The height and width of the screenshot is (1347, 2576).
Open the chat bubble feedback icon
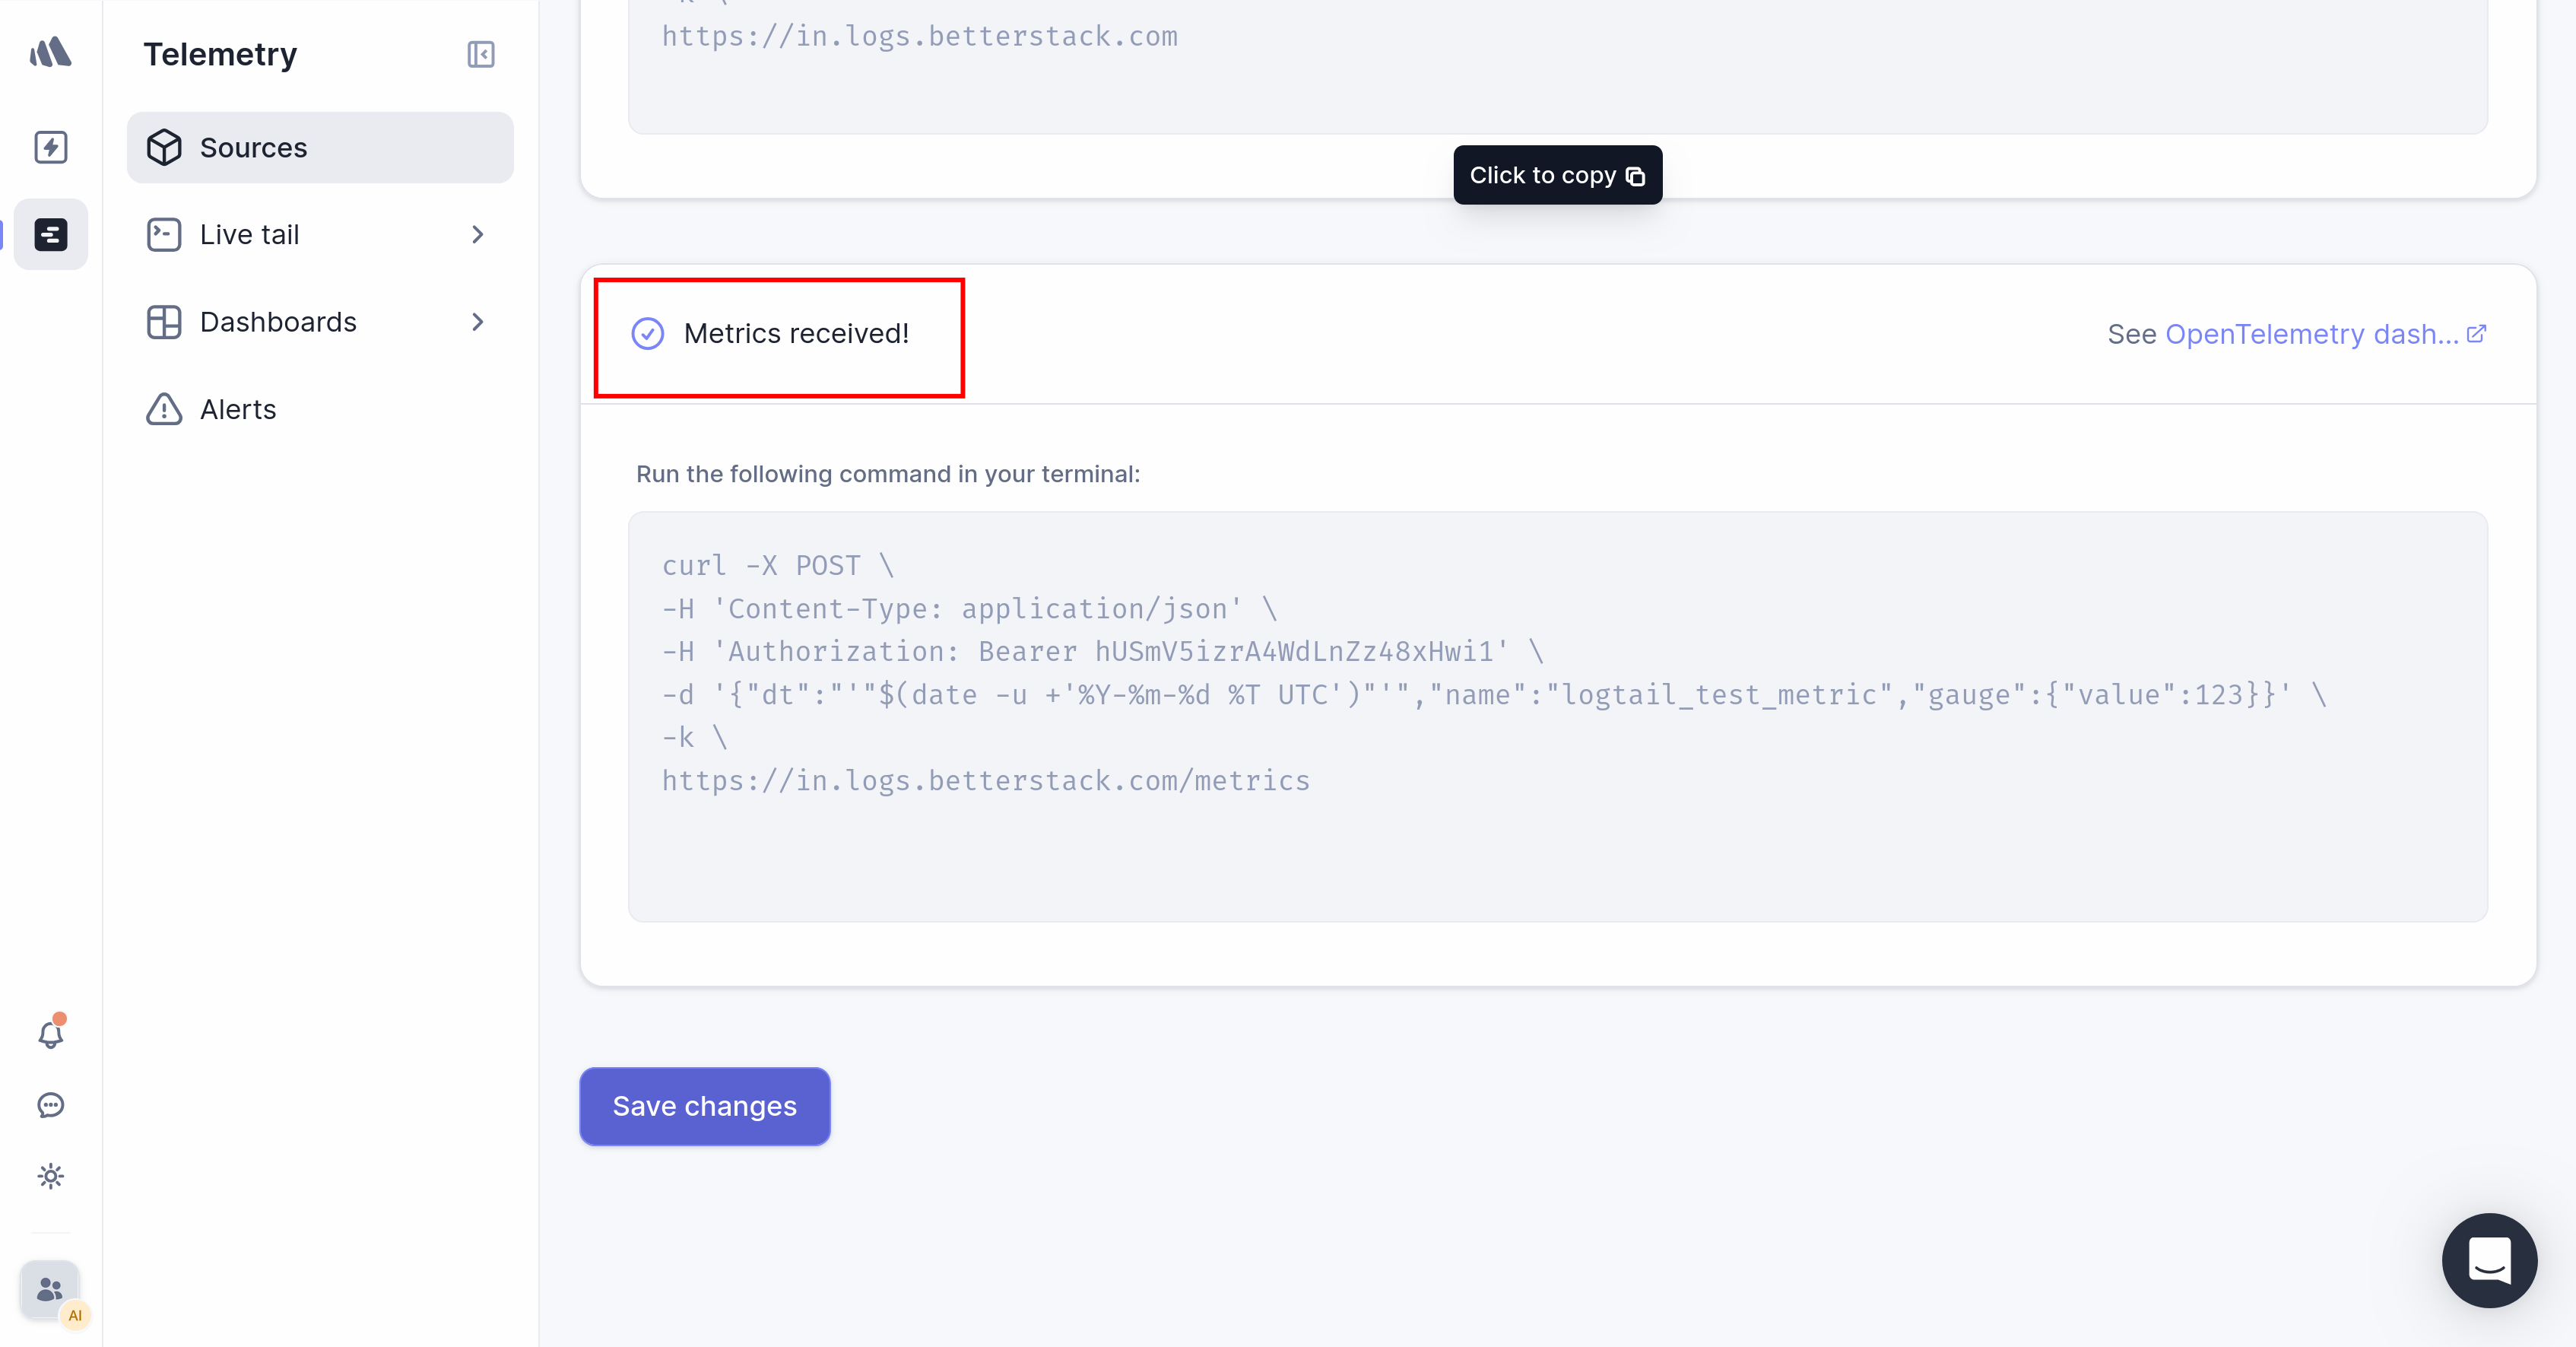(x=50, y=1105)
